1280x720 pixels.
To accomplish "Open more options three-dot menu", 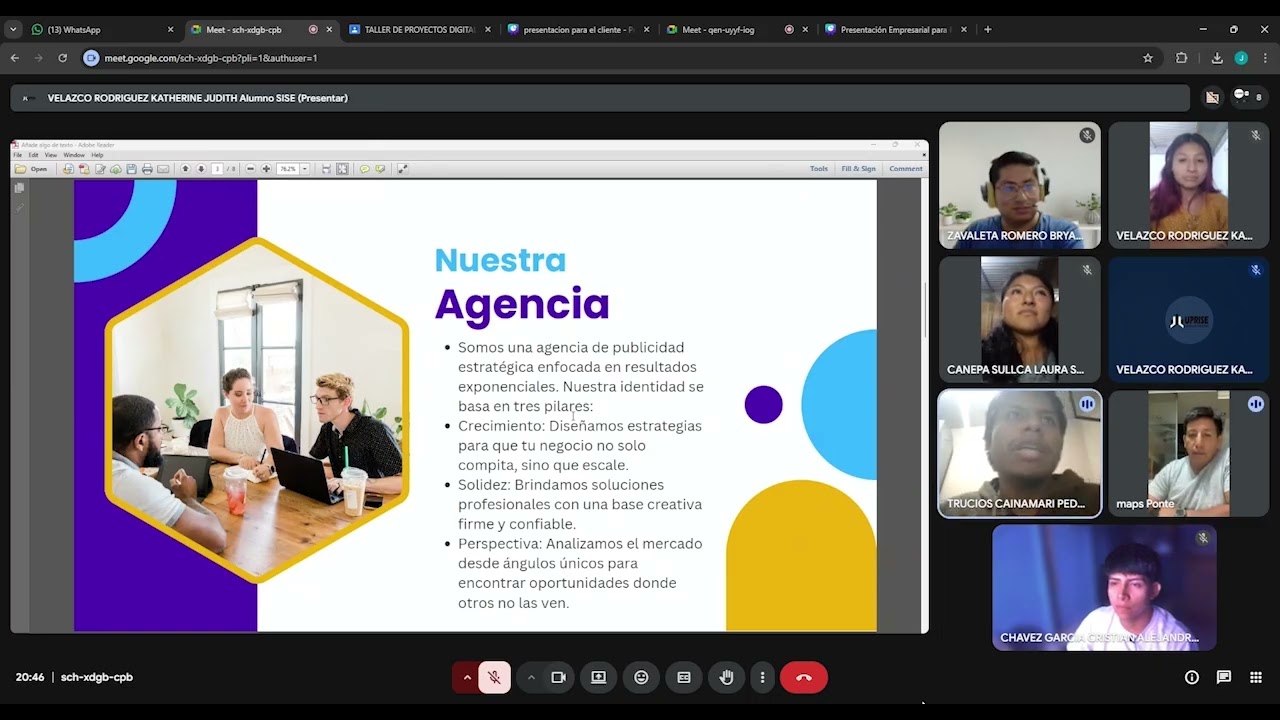I will (x=762, y=677).
